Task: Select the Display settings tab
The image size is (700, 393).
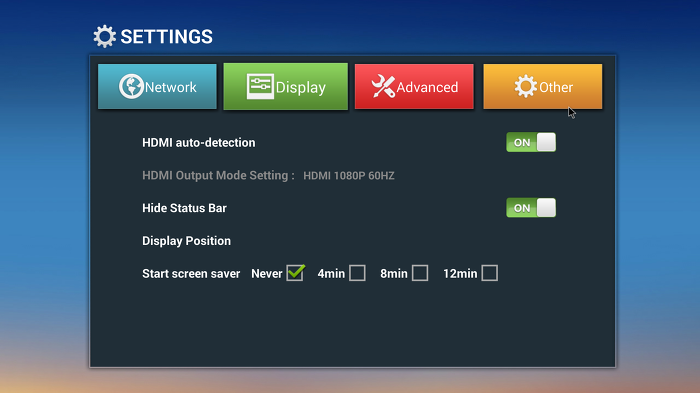Action: pyautogui.click(x=285, y=86)
